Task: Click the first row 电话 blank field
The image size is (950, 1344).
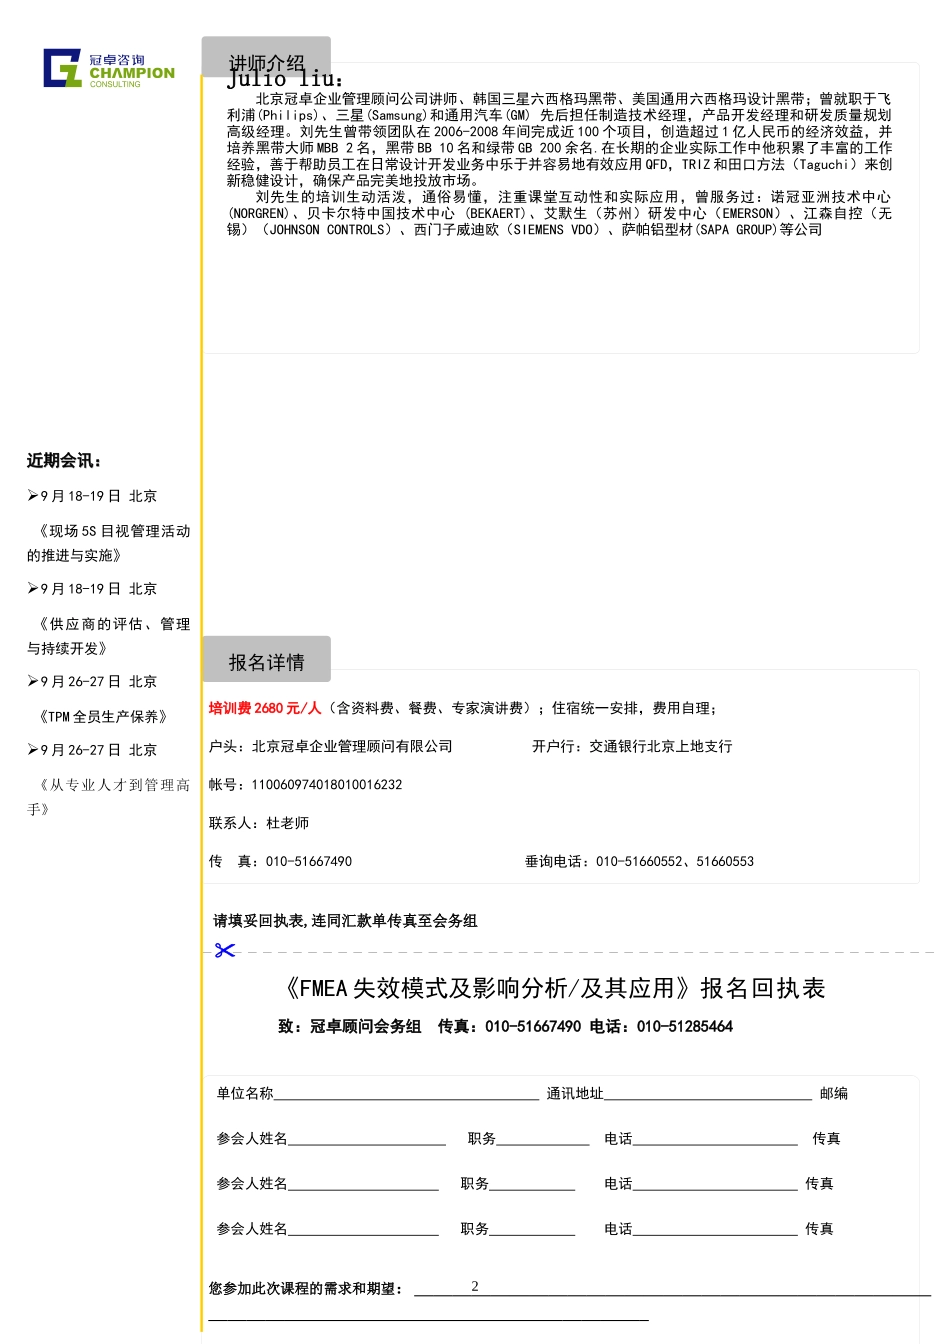Action: (x=715, y=1138)
